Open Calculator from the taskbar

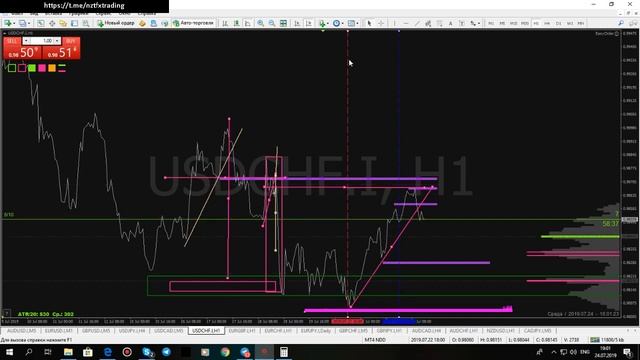click(x=284, y=352)
